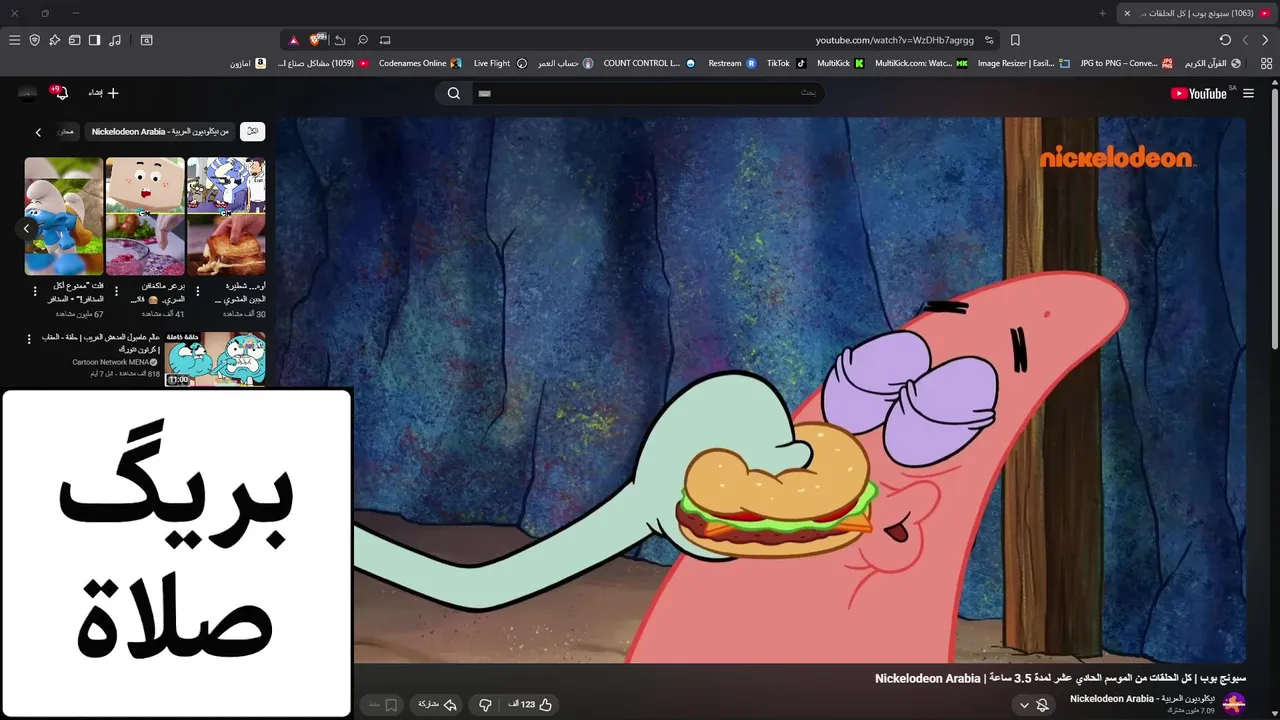Open the VPN shield icon in browser toolbar
Viewport: 1280px width, 720px height.
tap(34, 40)
